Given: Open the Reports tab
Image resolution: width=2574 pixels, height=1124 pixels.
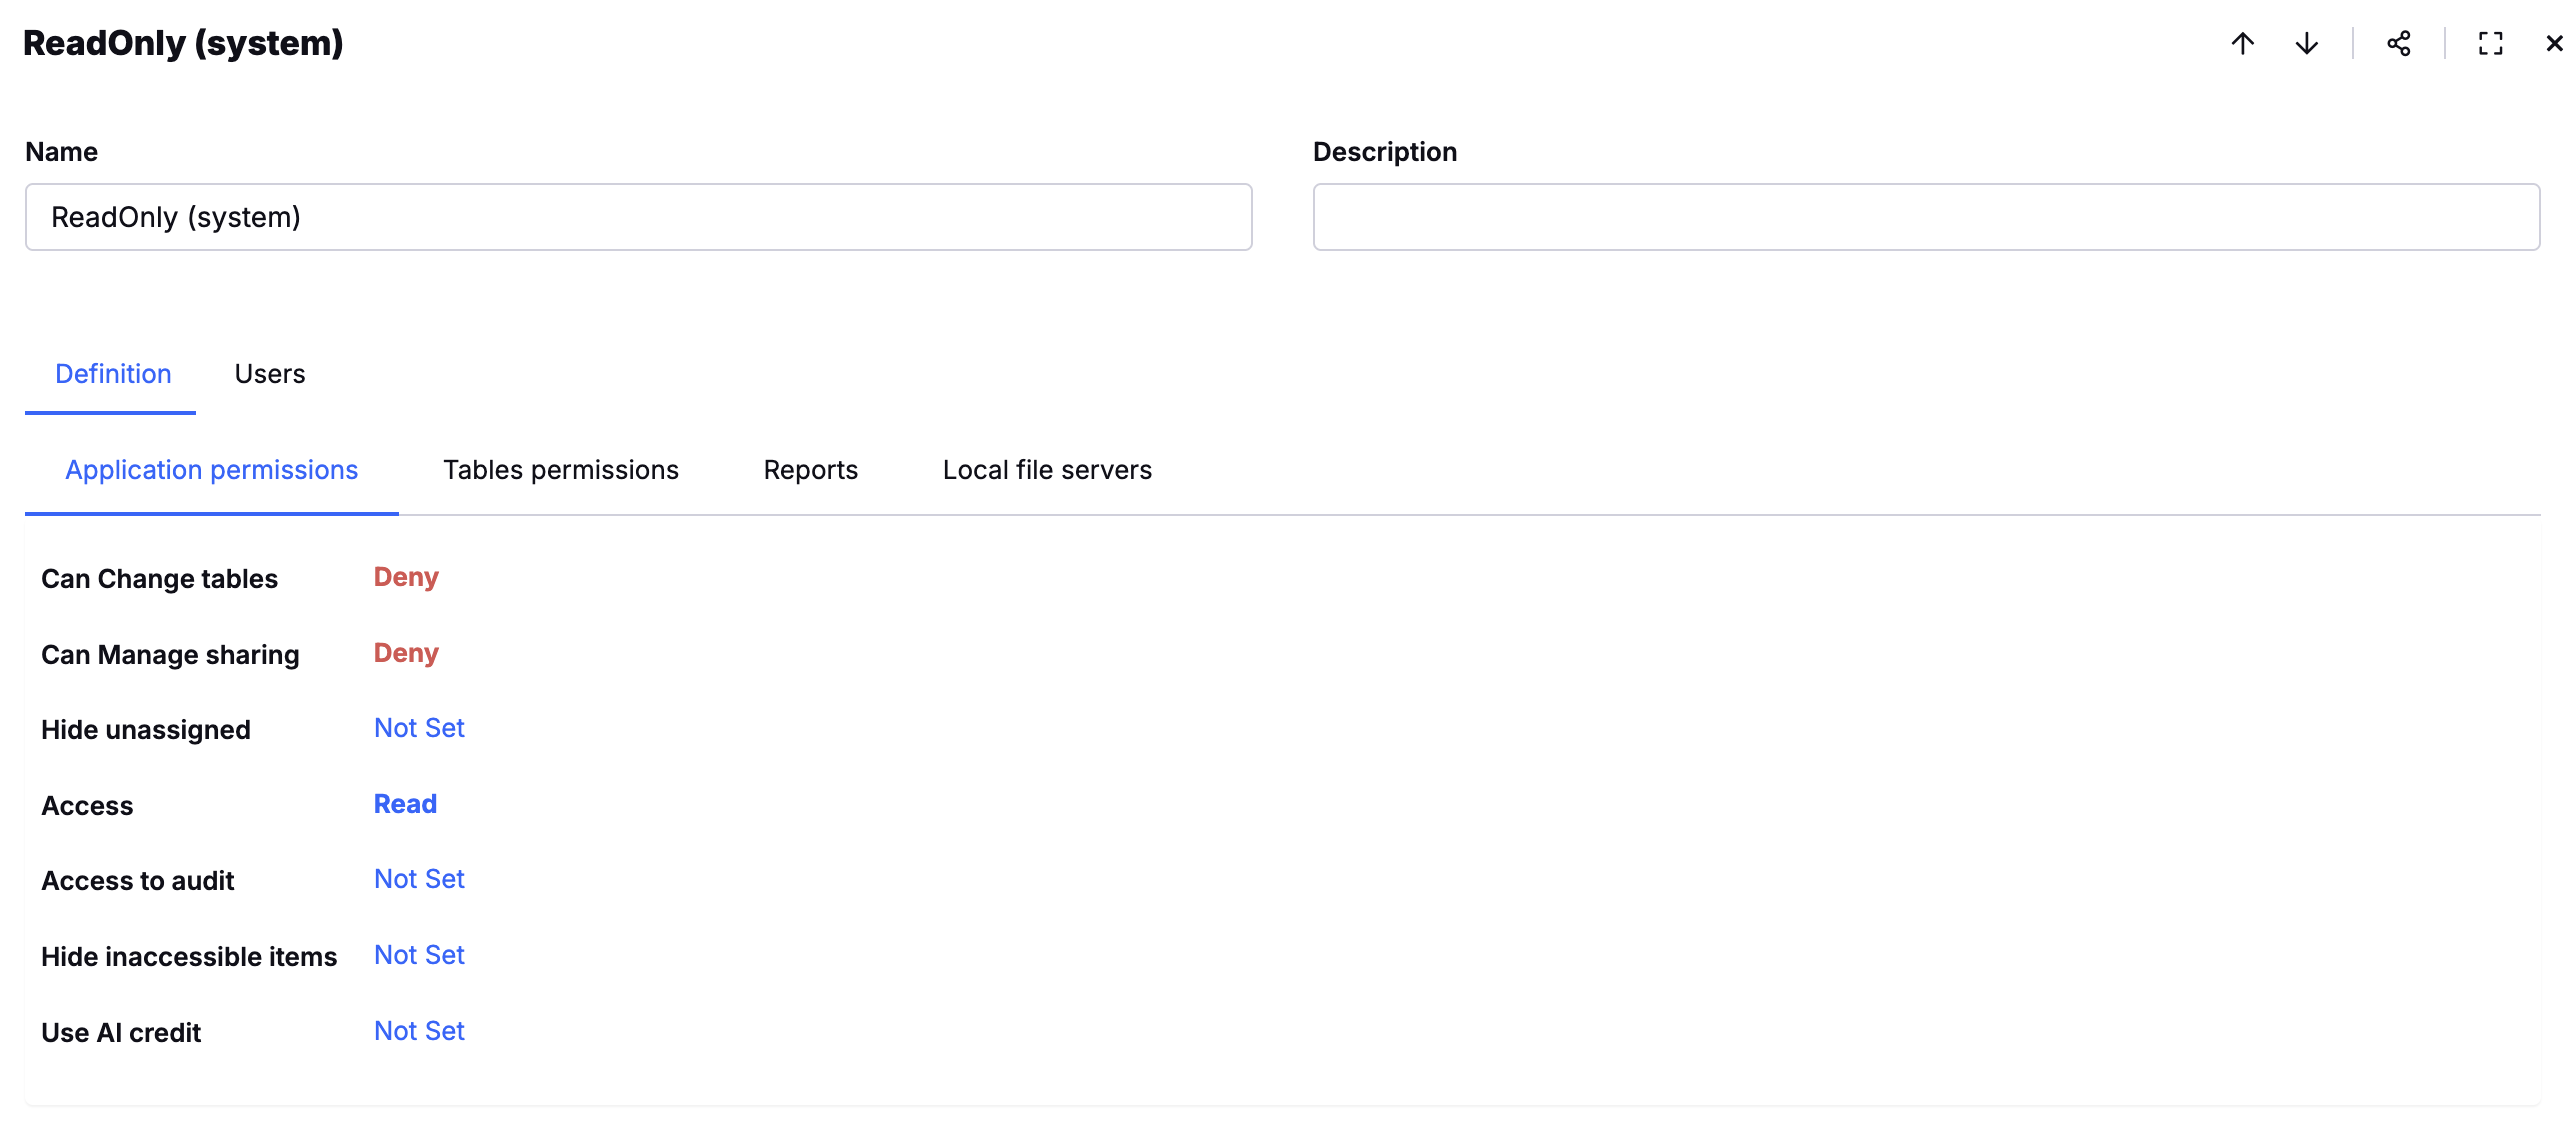Looking at the screenshot, I should point(810,470).
